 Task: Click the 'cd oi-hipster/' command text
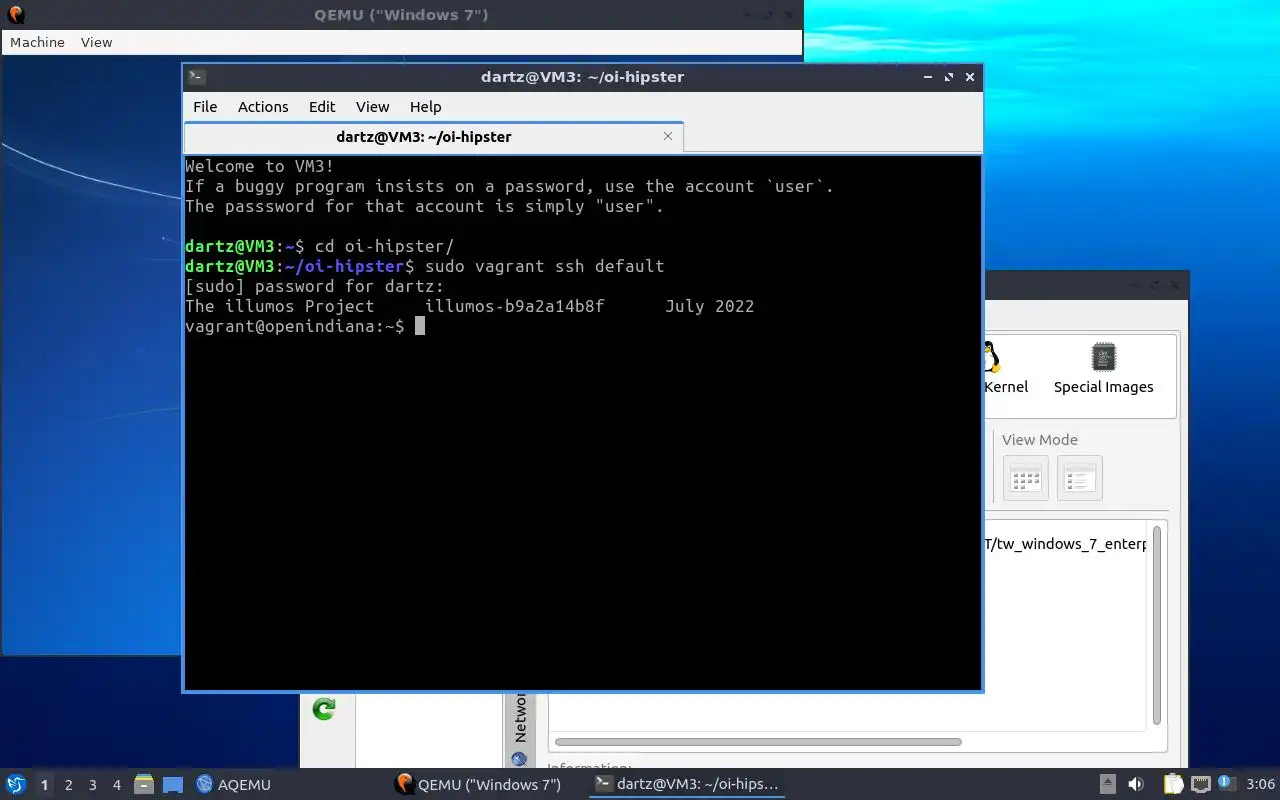point(384,246)
